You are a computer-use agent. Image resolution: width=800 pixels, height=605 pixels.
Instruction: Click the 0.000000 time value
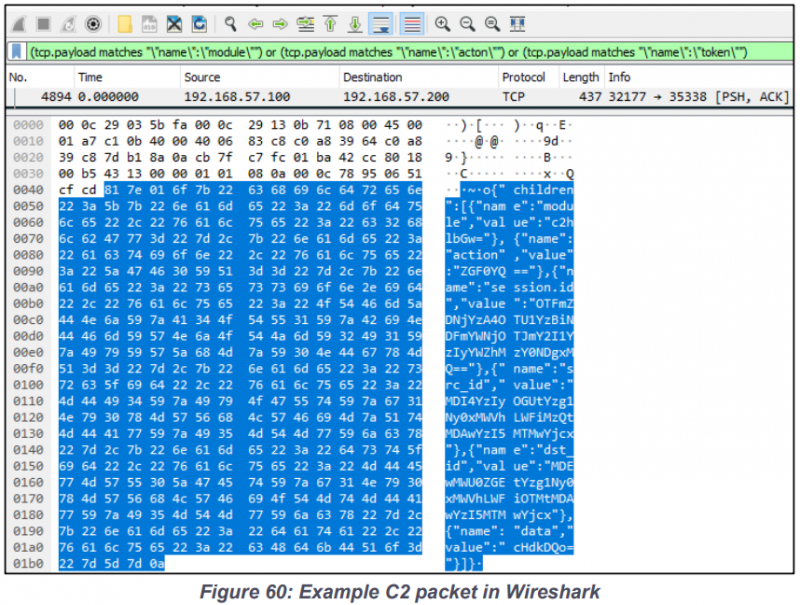click(108, 96)
